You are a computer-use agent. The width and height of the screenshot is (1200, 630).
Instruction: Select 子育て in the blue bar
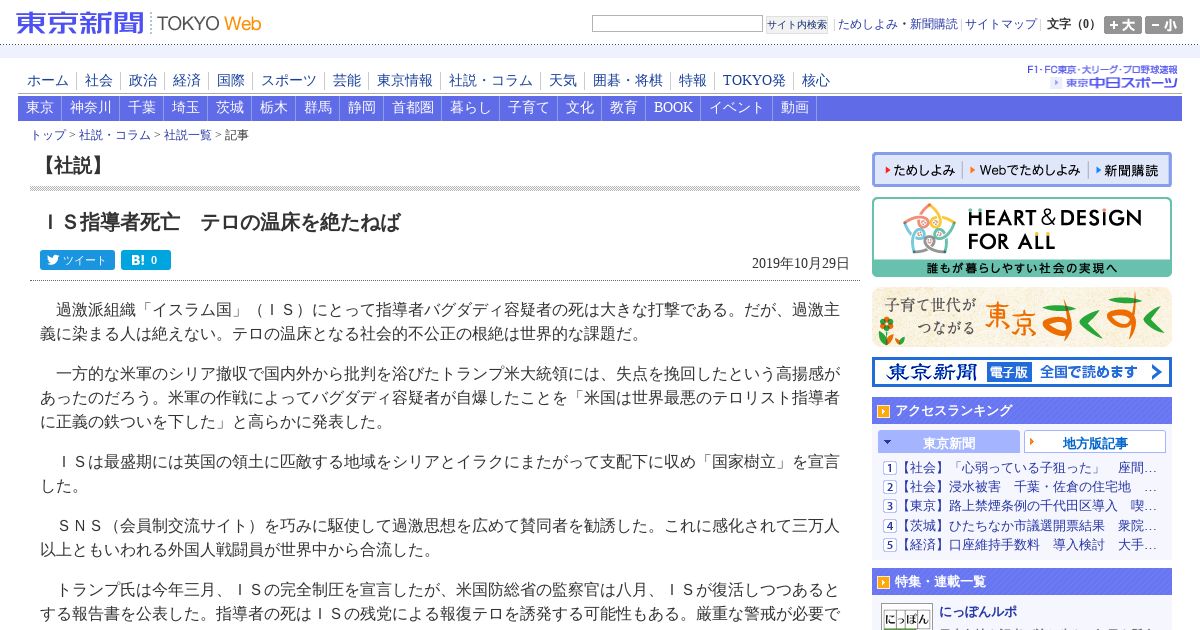click(x=529, y=108)
